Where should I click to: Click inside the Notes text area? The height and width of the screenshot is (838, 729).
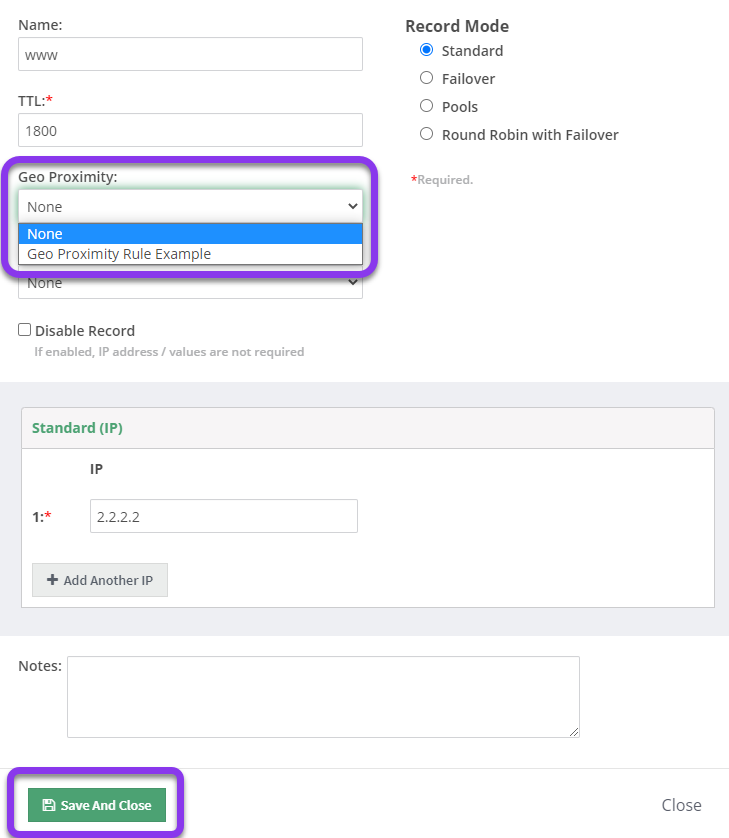[x=323, y=697]
